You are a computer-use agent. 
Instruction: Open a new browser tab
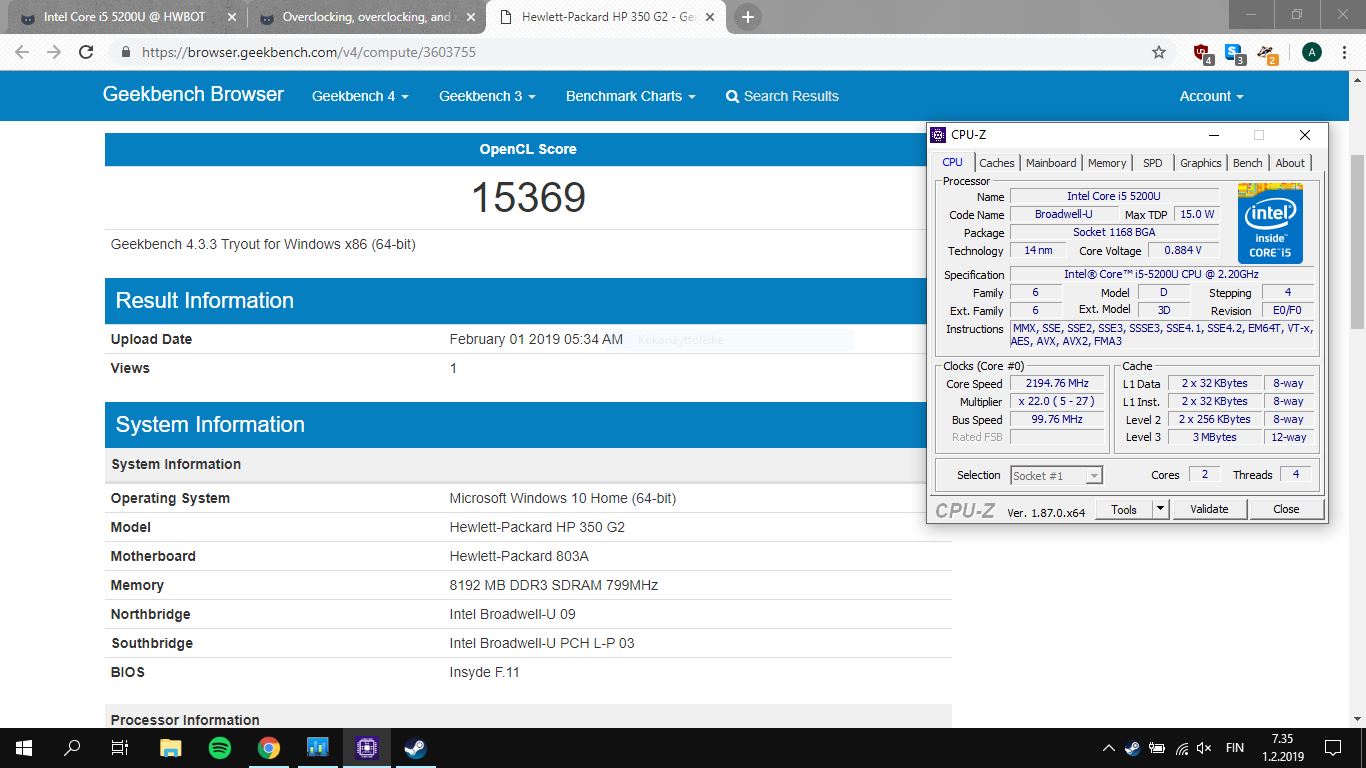click(x=747, y=17)
